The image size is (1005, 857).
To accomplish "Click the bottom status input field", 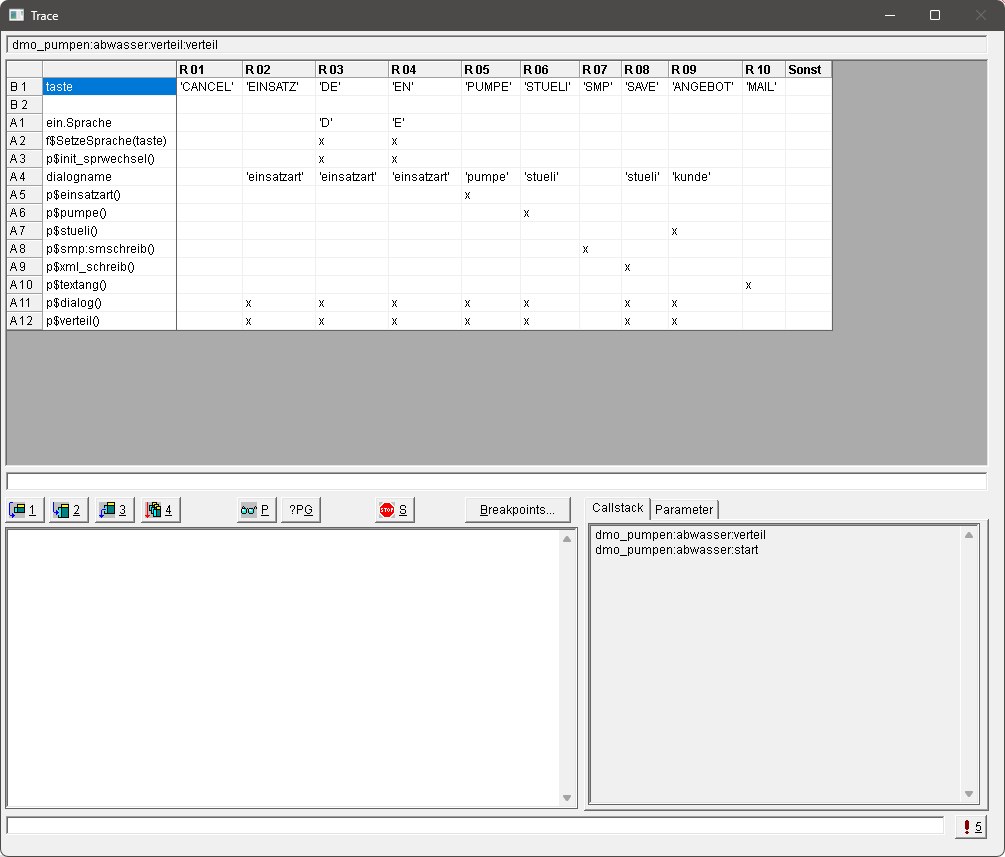I will click(x=475, y=826).
